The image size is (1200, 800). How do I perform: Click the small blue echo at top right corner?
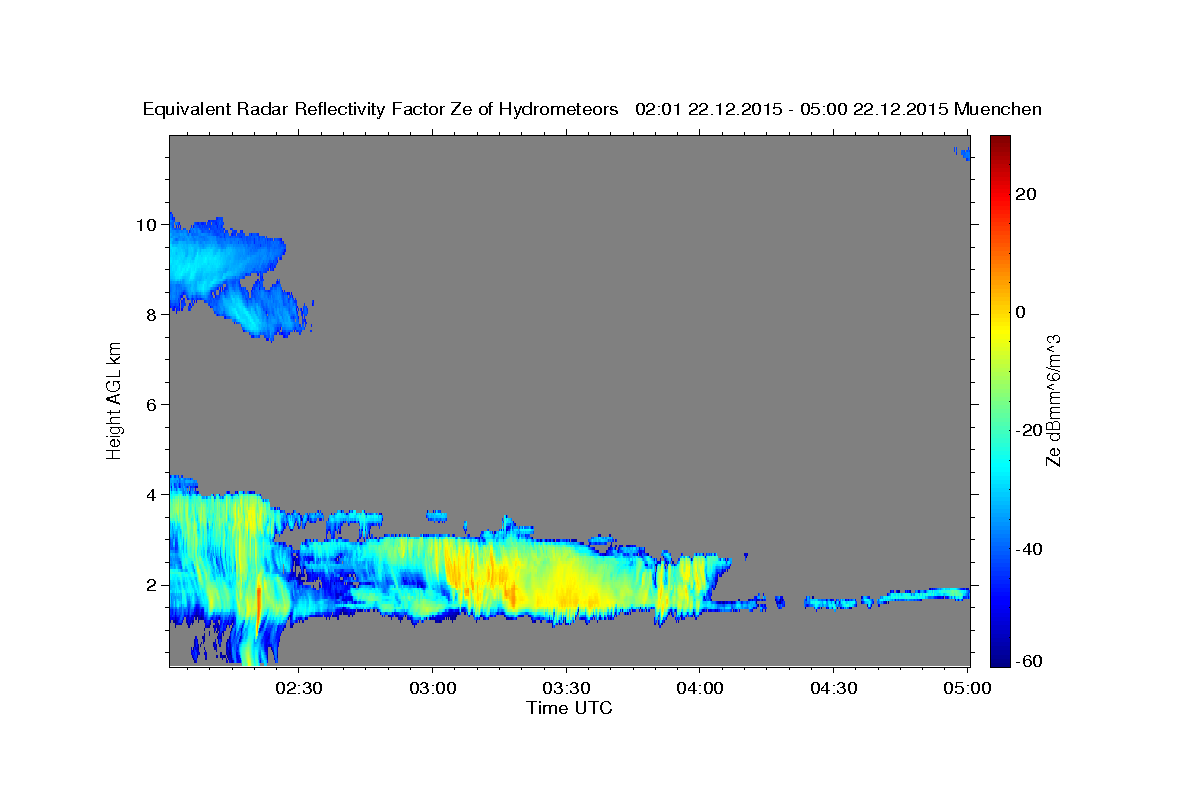click(963, 153)
